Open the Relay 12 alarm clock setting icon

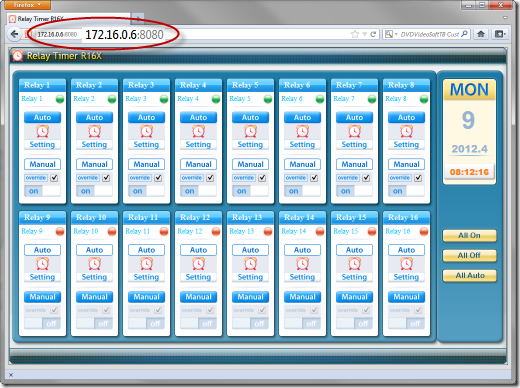198,264
